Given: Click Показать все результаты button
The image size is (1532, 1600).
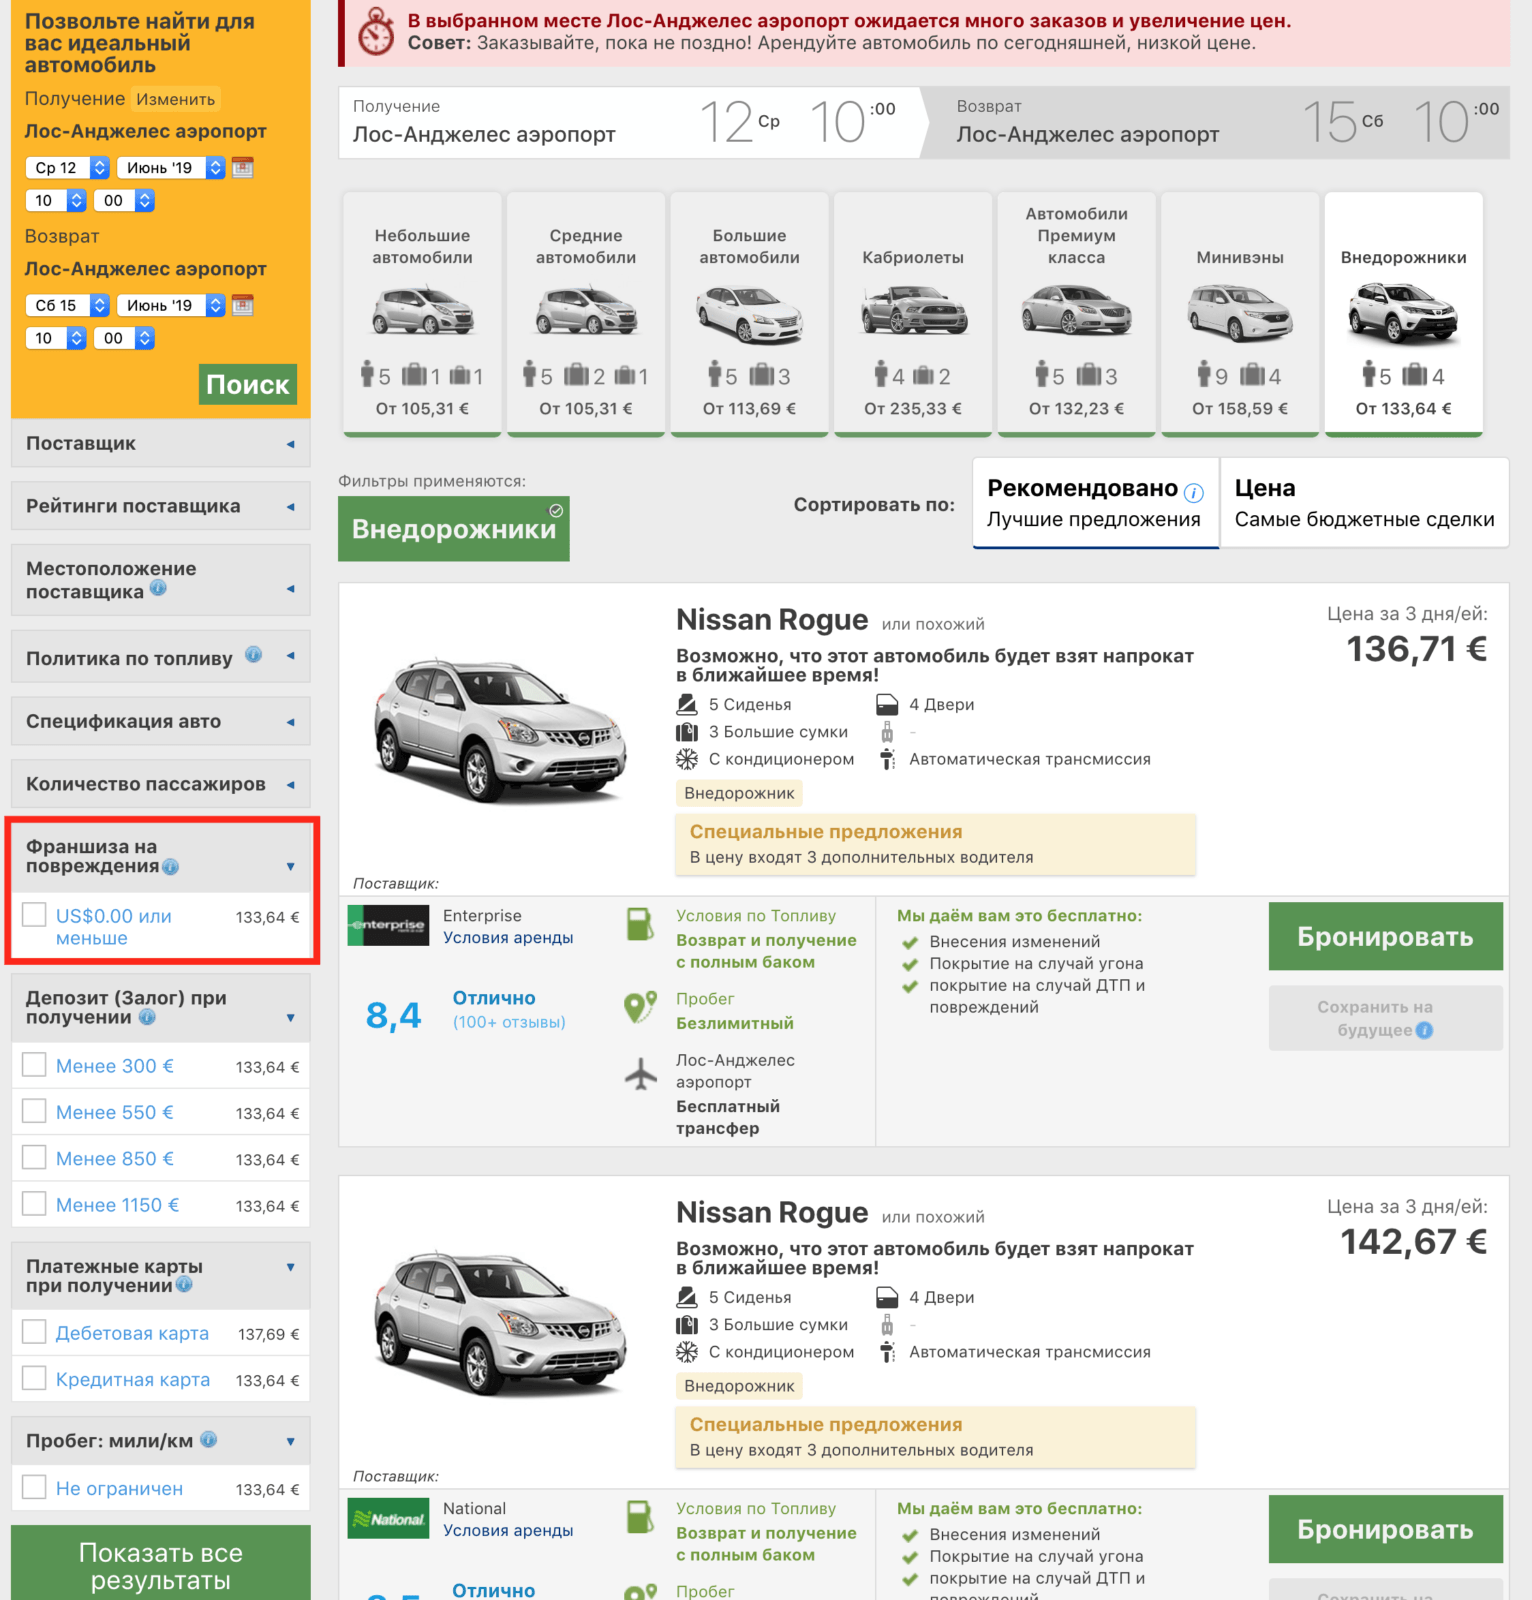Looking at the screenshot, I should coord(160,1565).
